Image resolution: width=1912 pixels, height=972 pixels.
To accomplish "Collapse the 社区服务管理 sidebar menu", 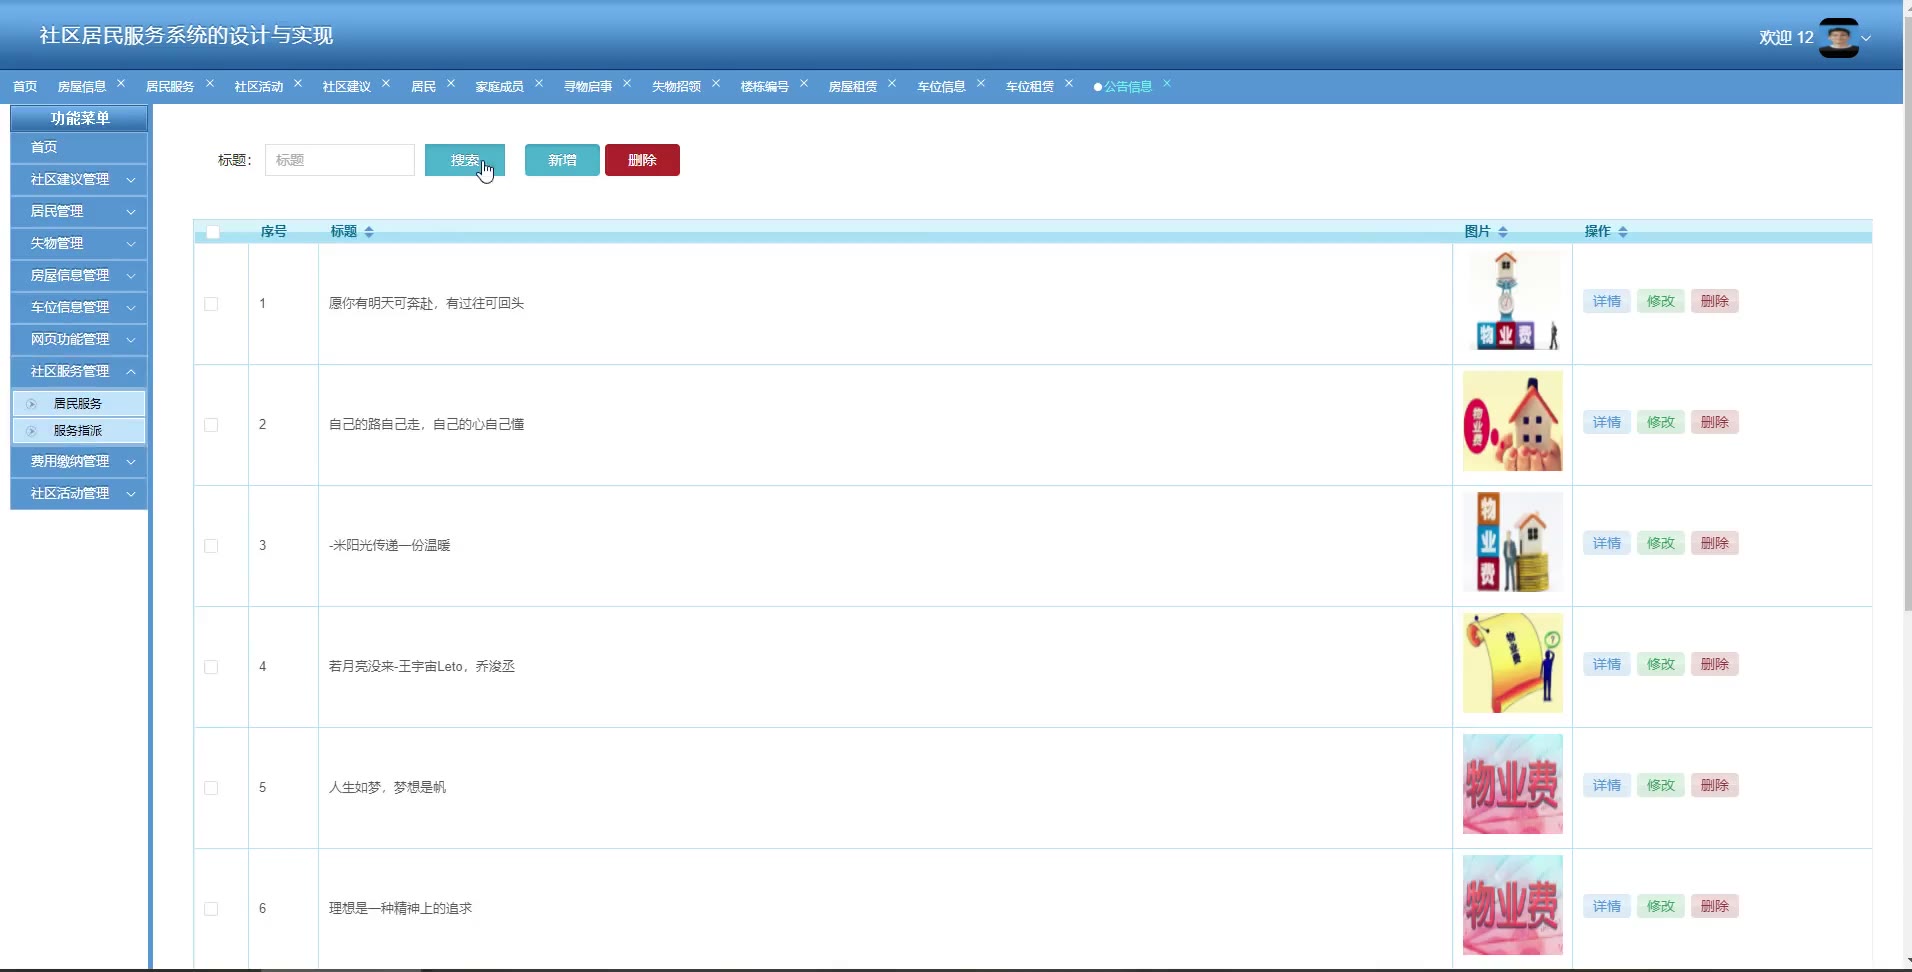I will [79, 372].
